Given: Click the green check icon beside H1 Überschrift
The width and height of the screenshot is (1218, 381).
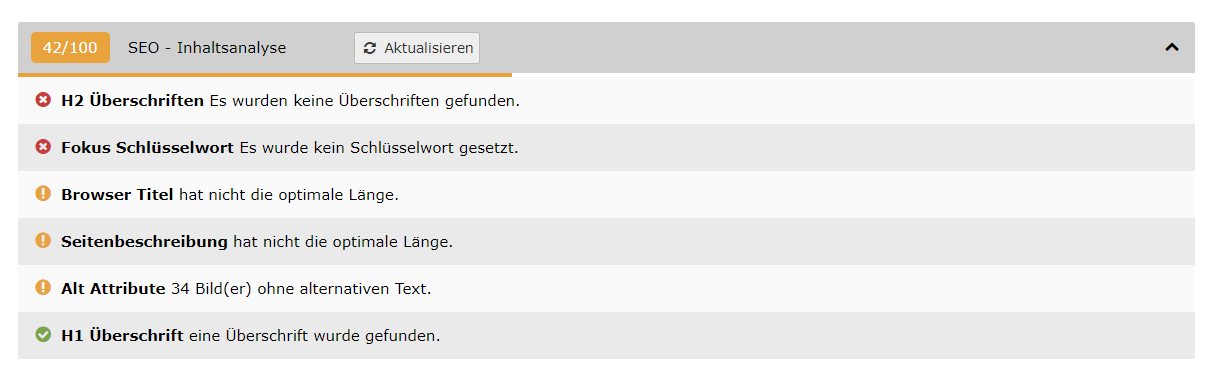Looking at the screenshot, I should coord(43,335).
